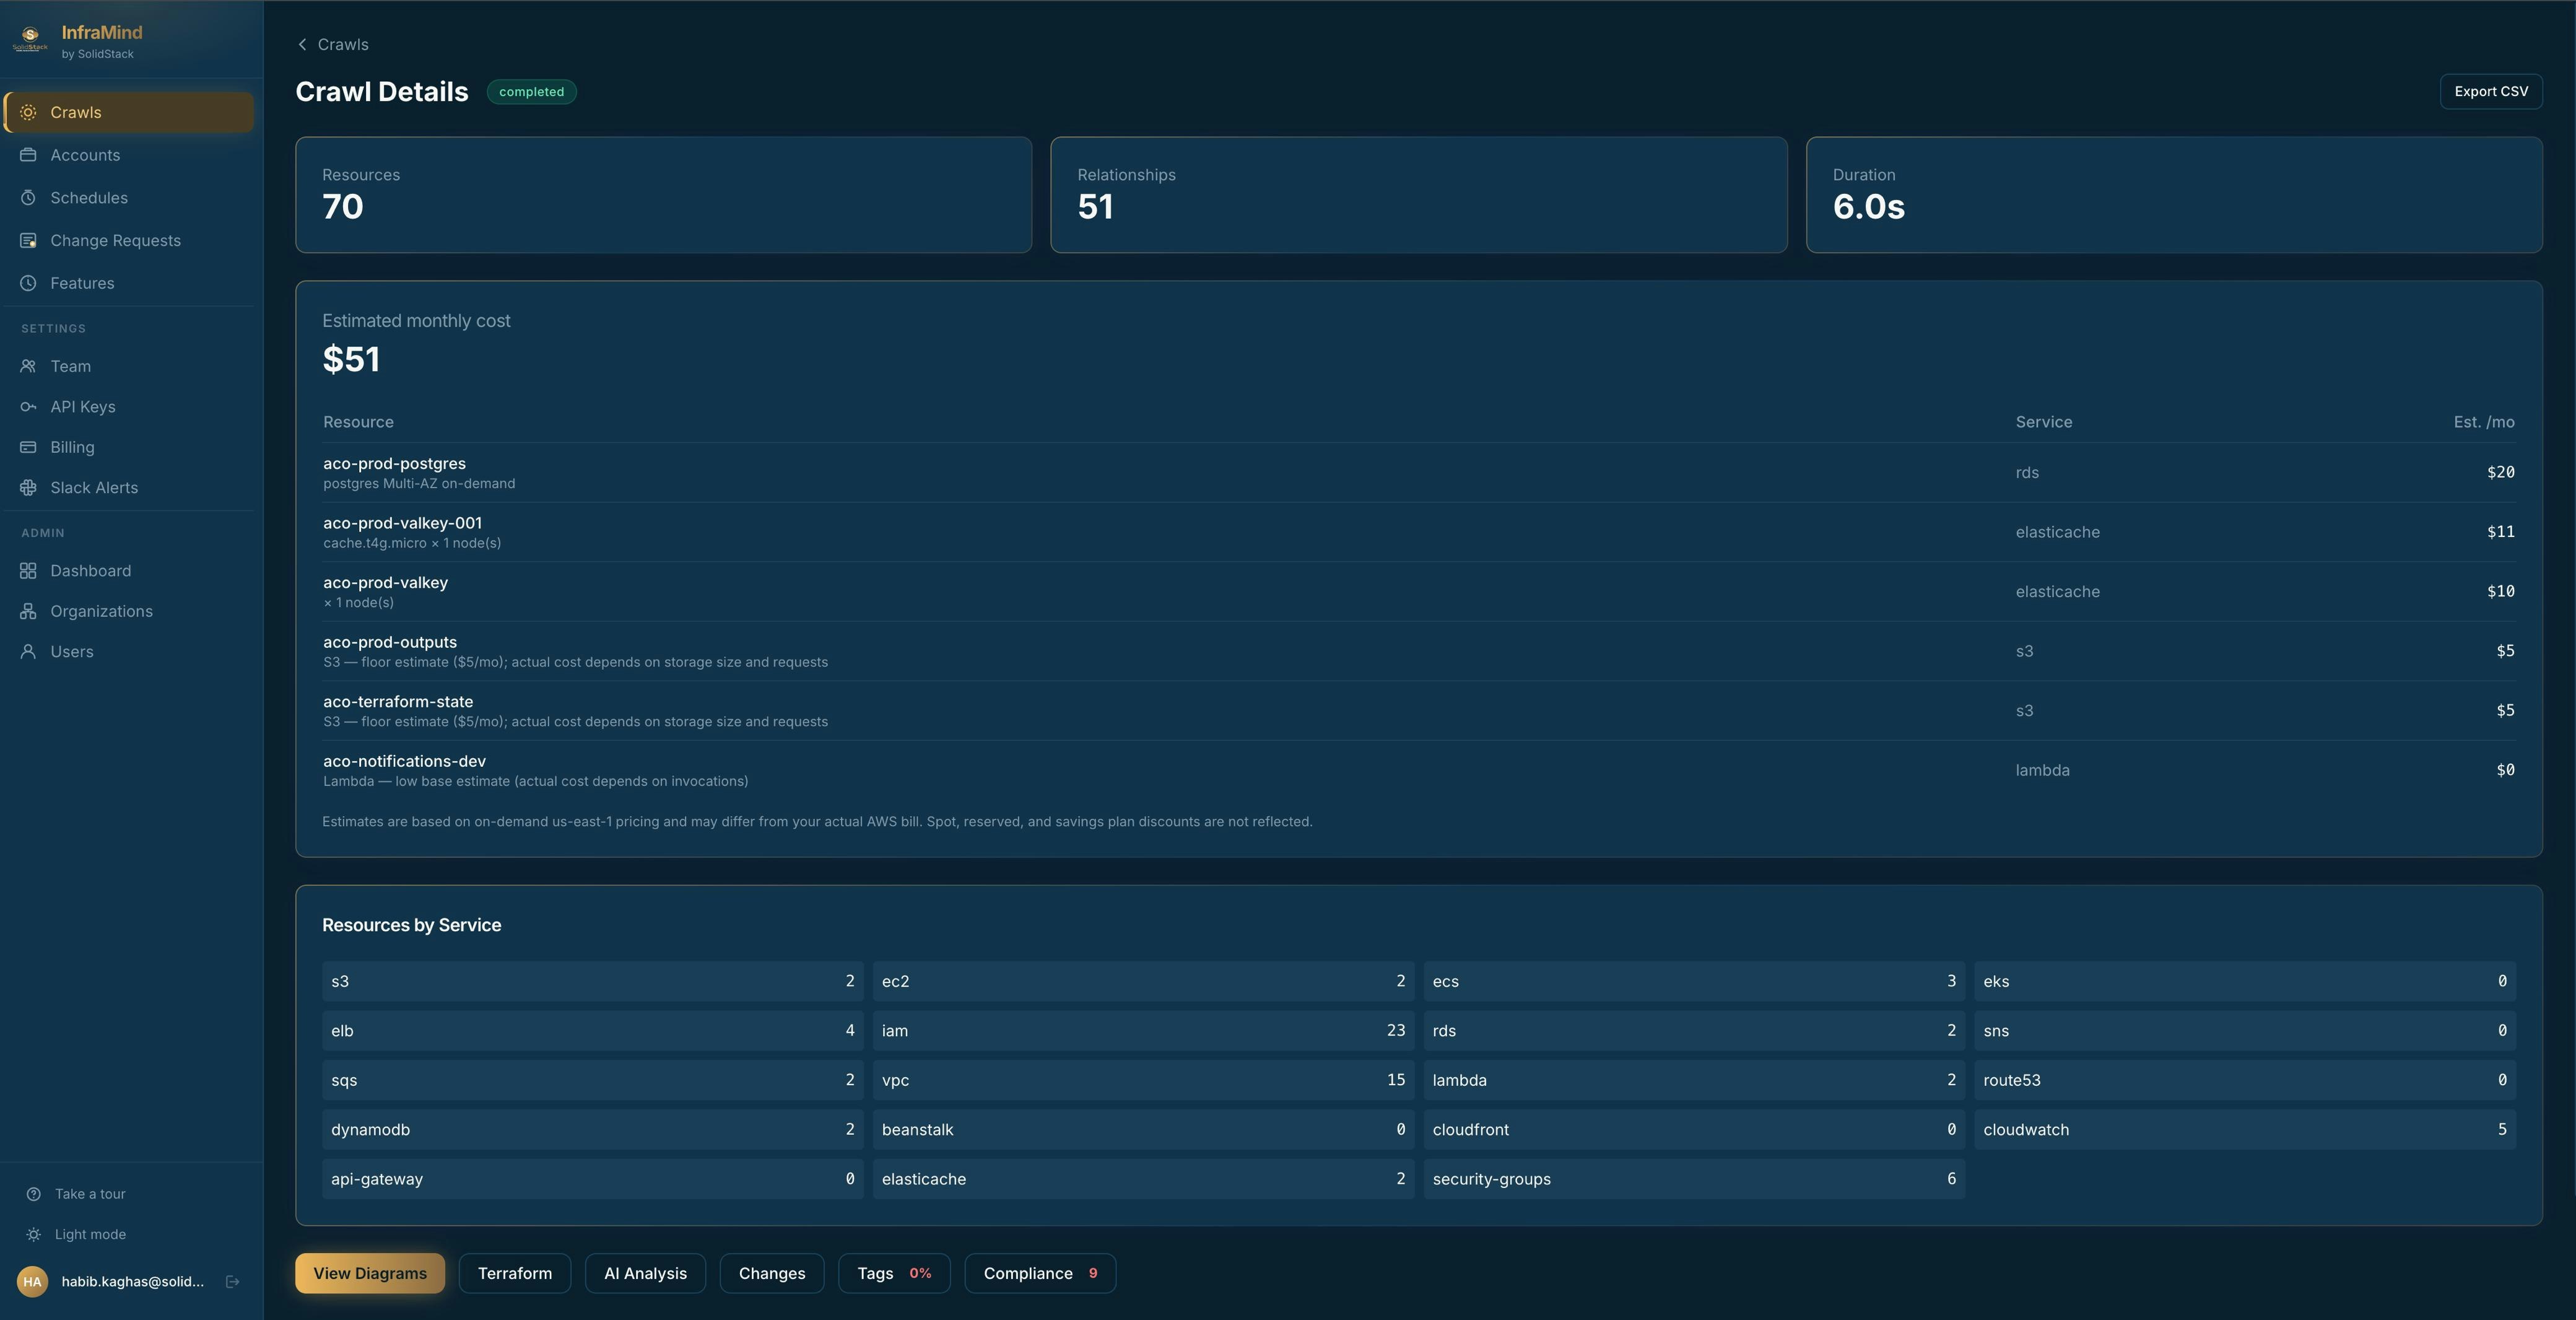2576x1320 pixels.
Task: Open the Accounts page
Action: coord(128,155)
